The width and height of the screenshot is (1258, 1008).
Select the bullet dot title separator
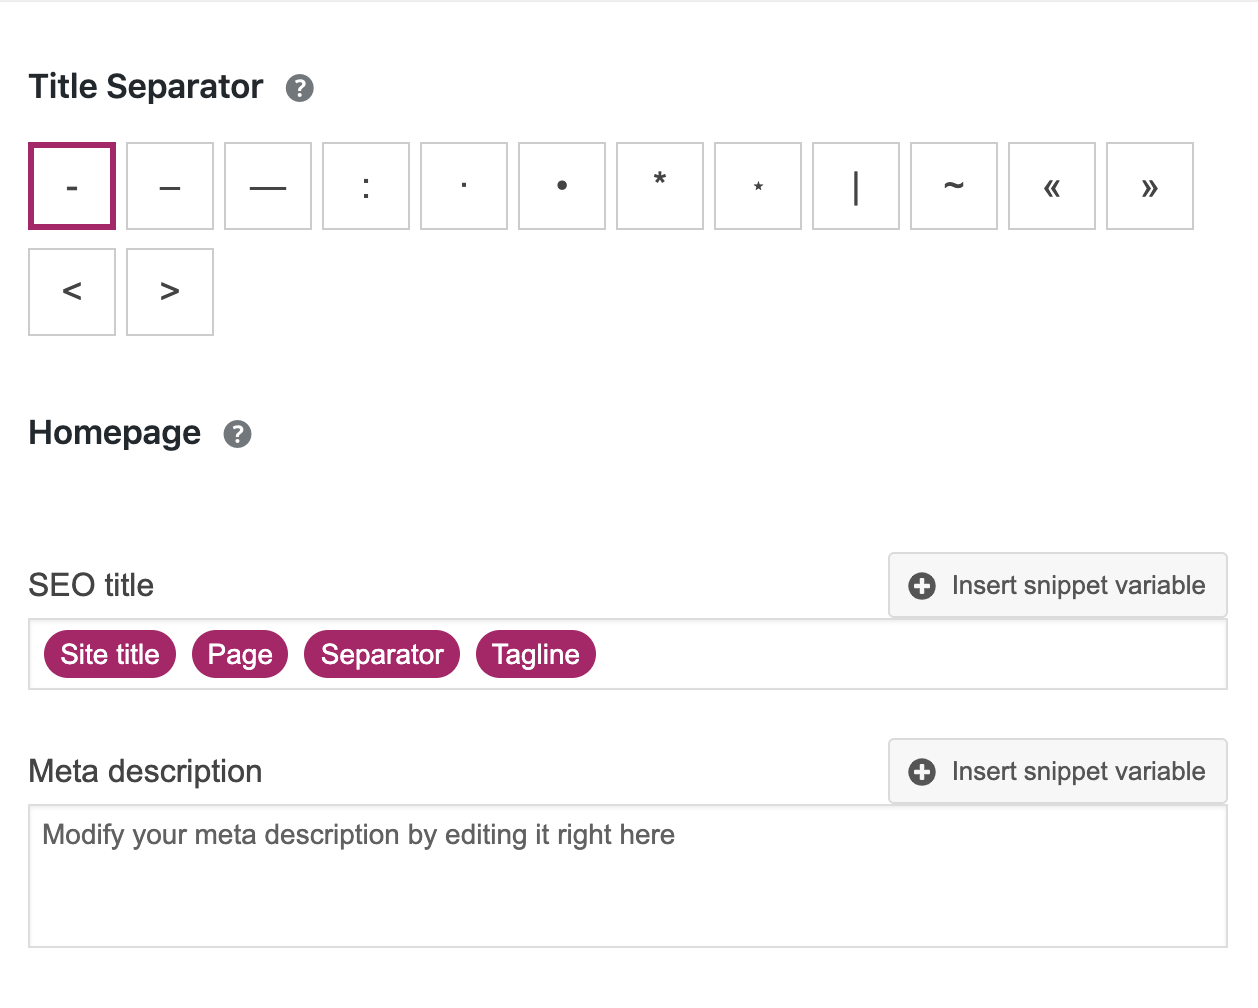point(561,186)
